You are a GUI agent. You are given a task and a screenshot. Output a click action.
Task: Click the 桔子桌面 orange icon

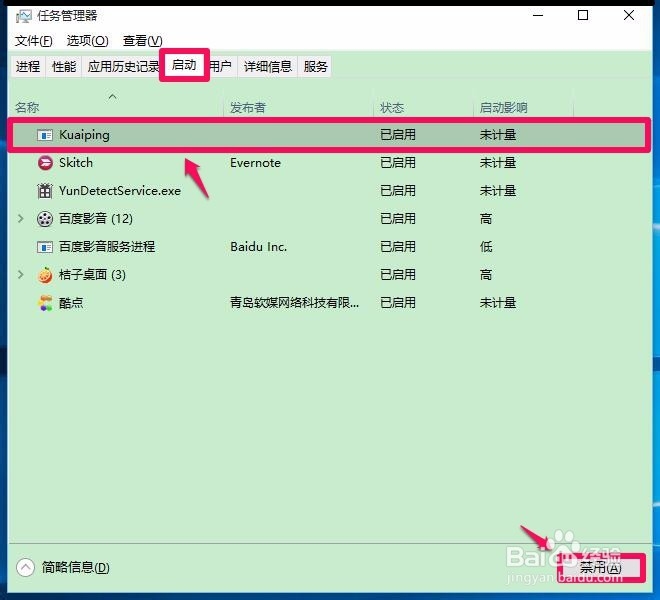(45, 275)
